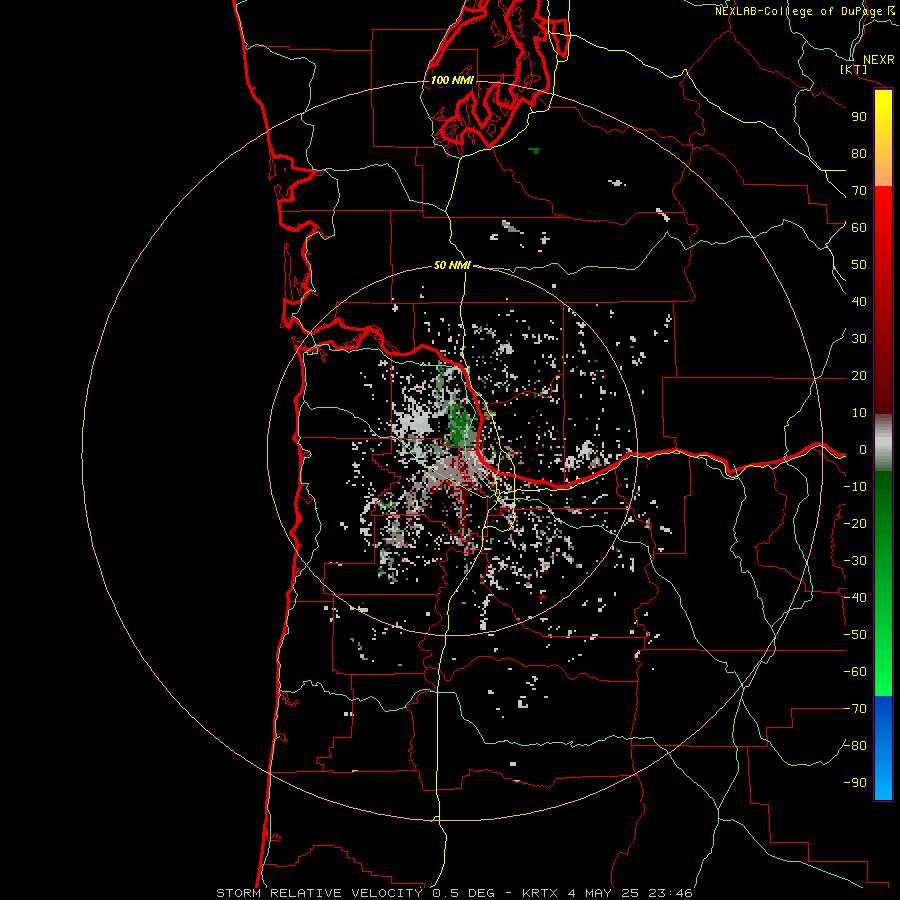Select the -60 scale value
This screenshot has height=900, width=900.
point(855,672)
